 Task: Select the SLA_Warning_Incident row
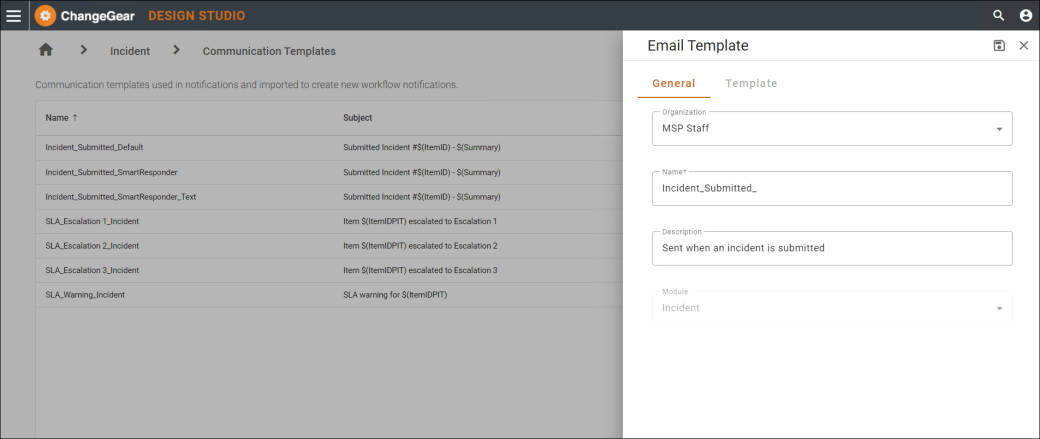(329, 295)
